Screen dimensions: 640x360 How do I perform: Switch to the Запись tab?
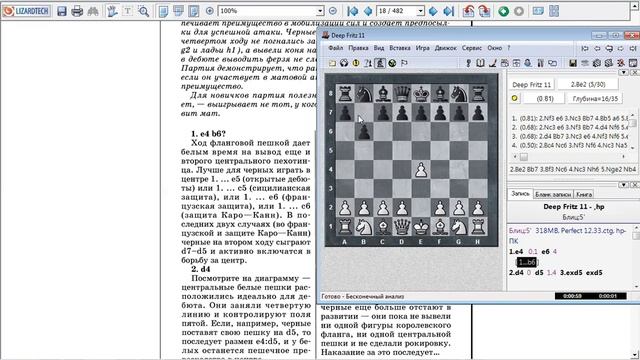point(520,194)
